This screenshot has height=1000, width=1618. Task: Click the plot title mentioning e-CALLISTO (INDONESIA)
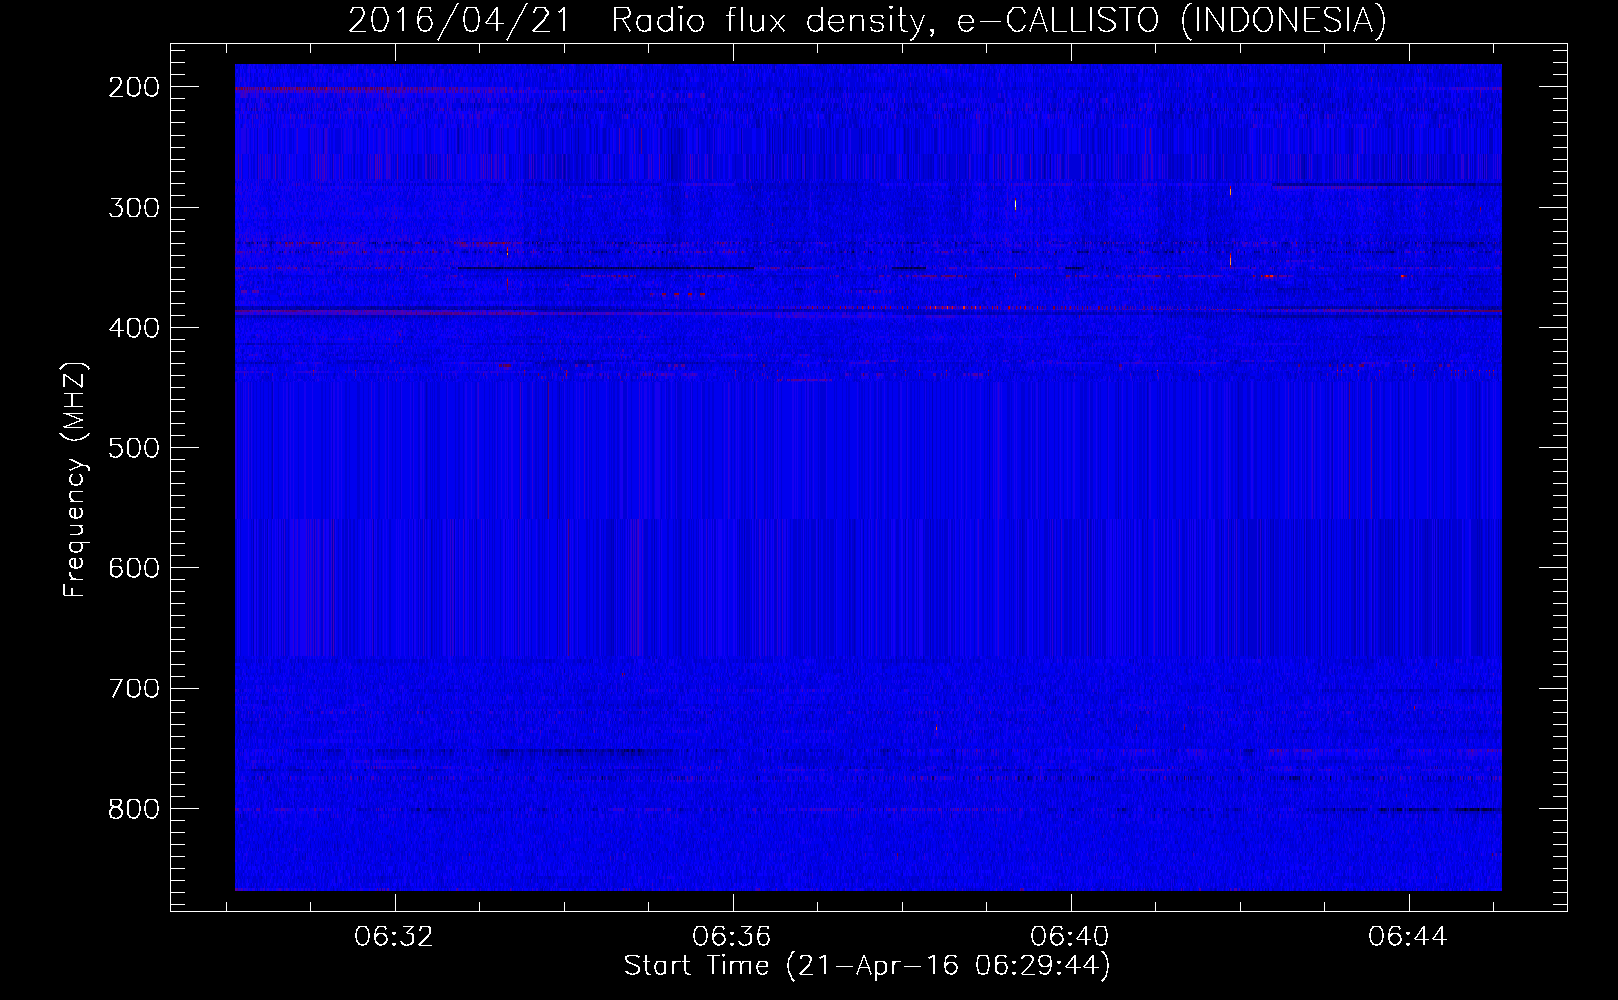[x=867, y=20]
